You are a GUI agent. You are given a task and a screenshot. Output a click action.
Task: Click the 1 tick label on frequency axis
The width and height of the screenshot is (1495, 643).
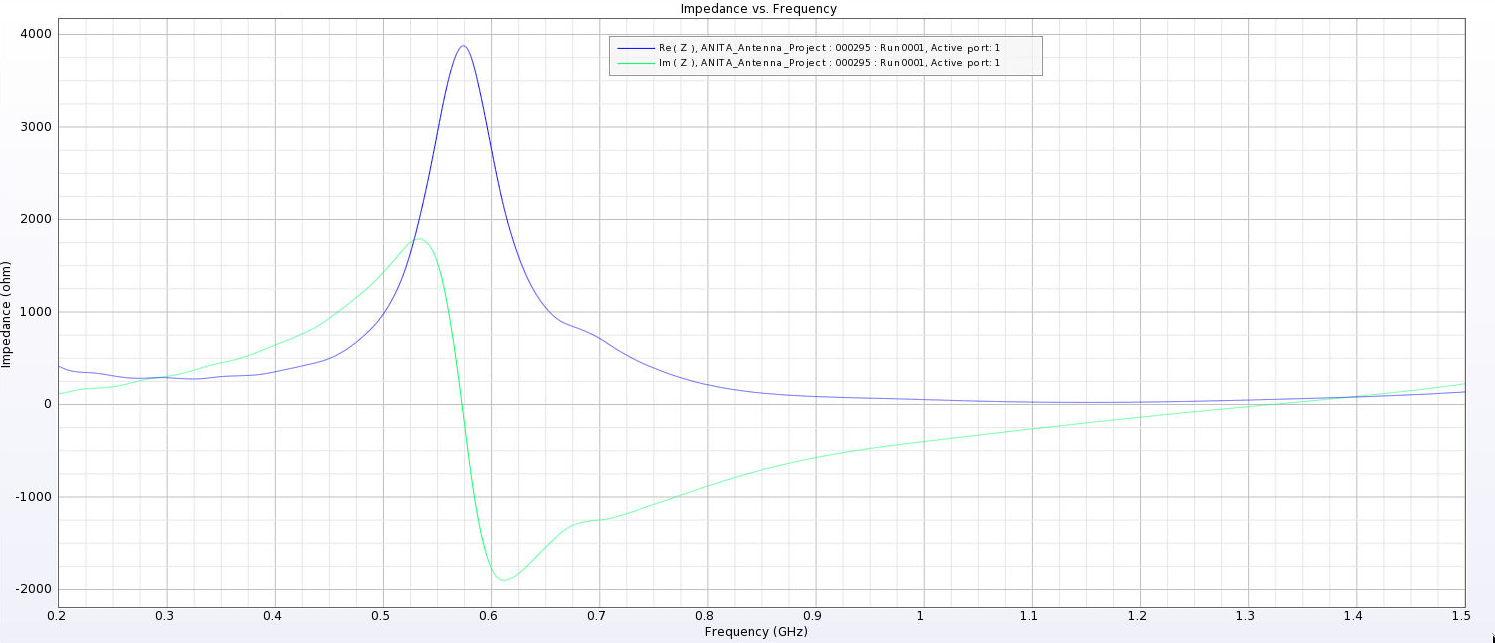pos(922,615)
